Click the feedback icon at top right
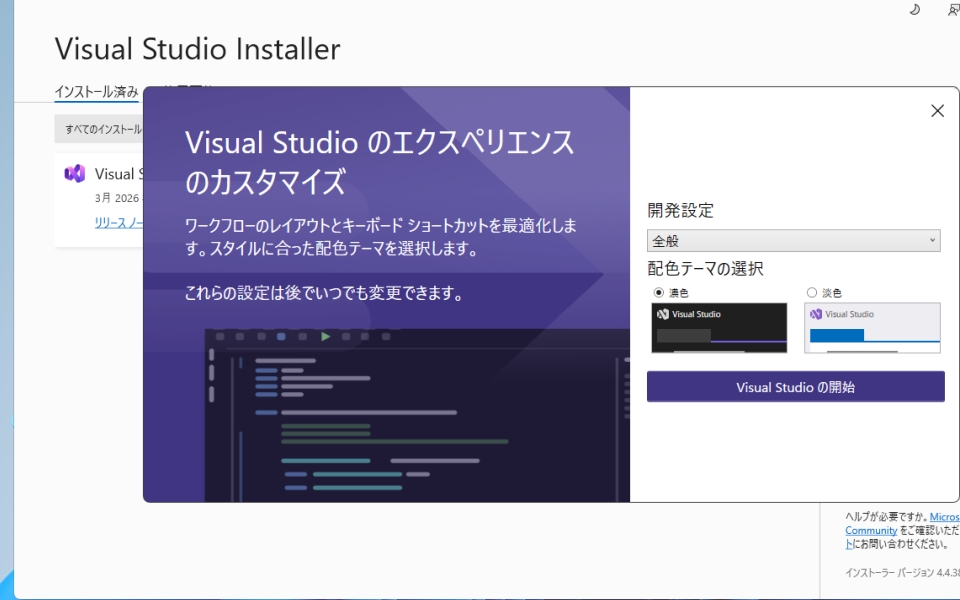This screenshot has width=960, height=600. click(x=952, y=10)
